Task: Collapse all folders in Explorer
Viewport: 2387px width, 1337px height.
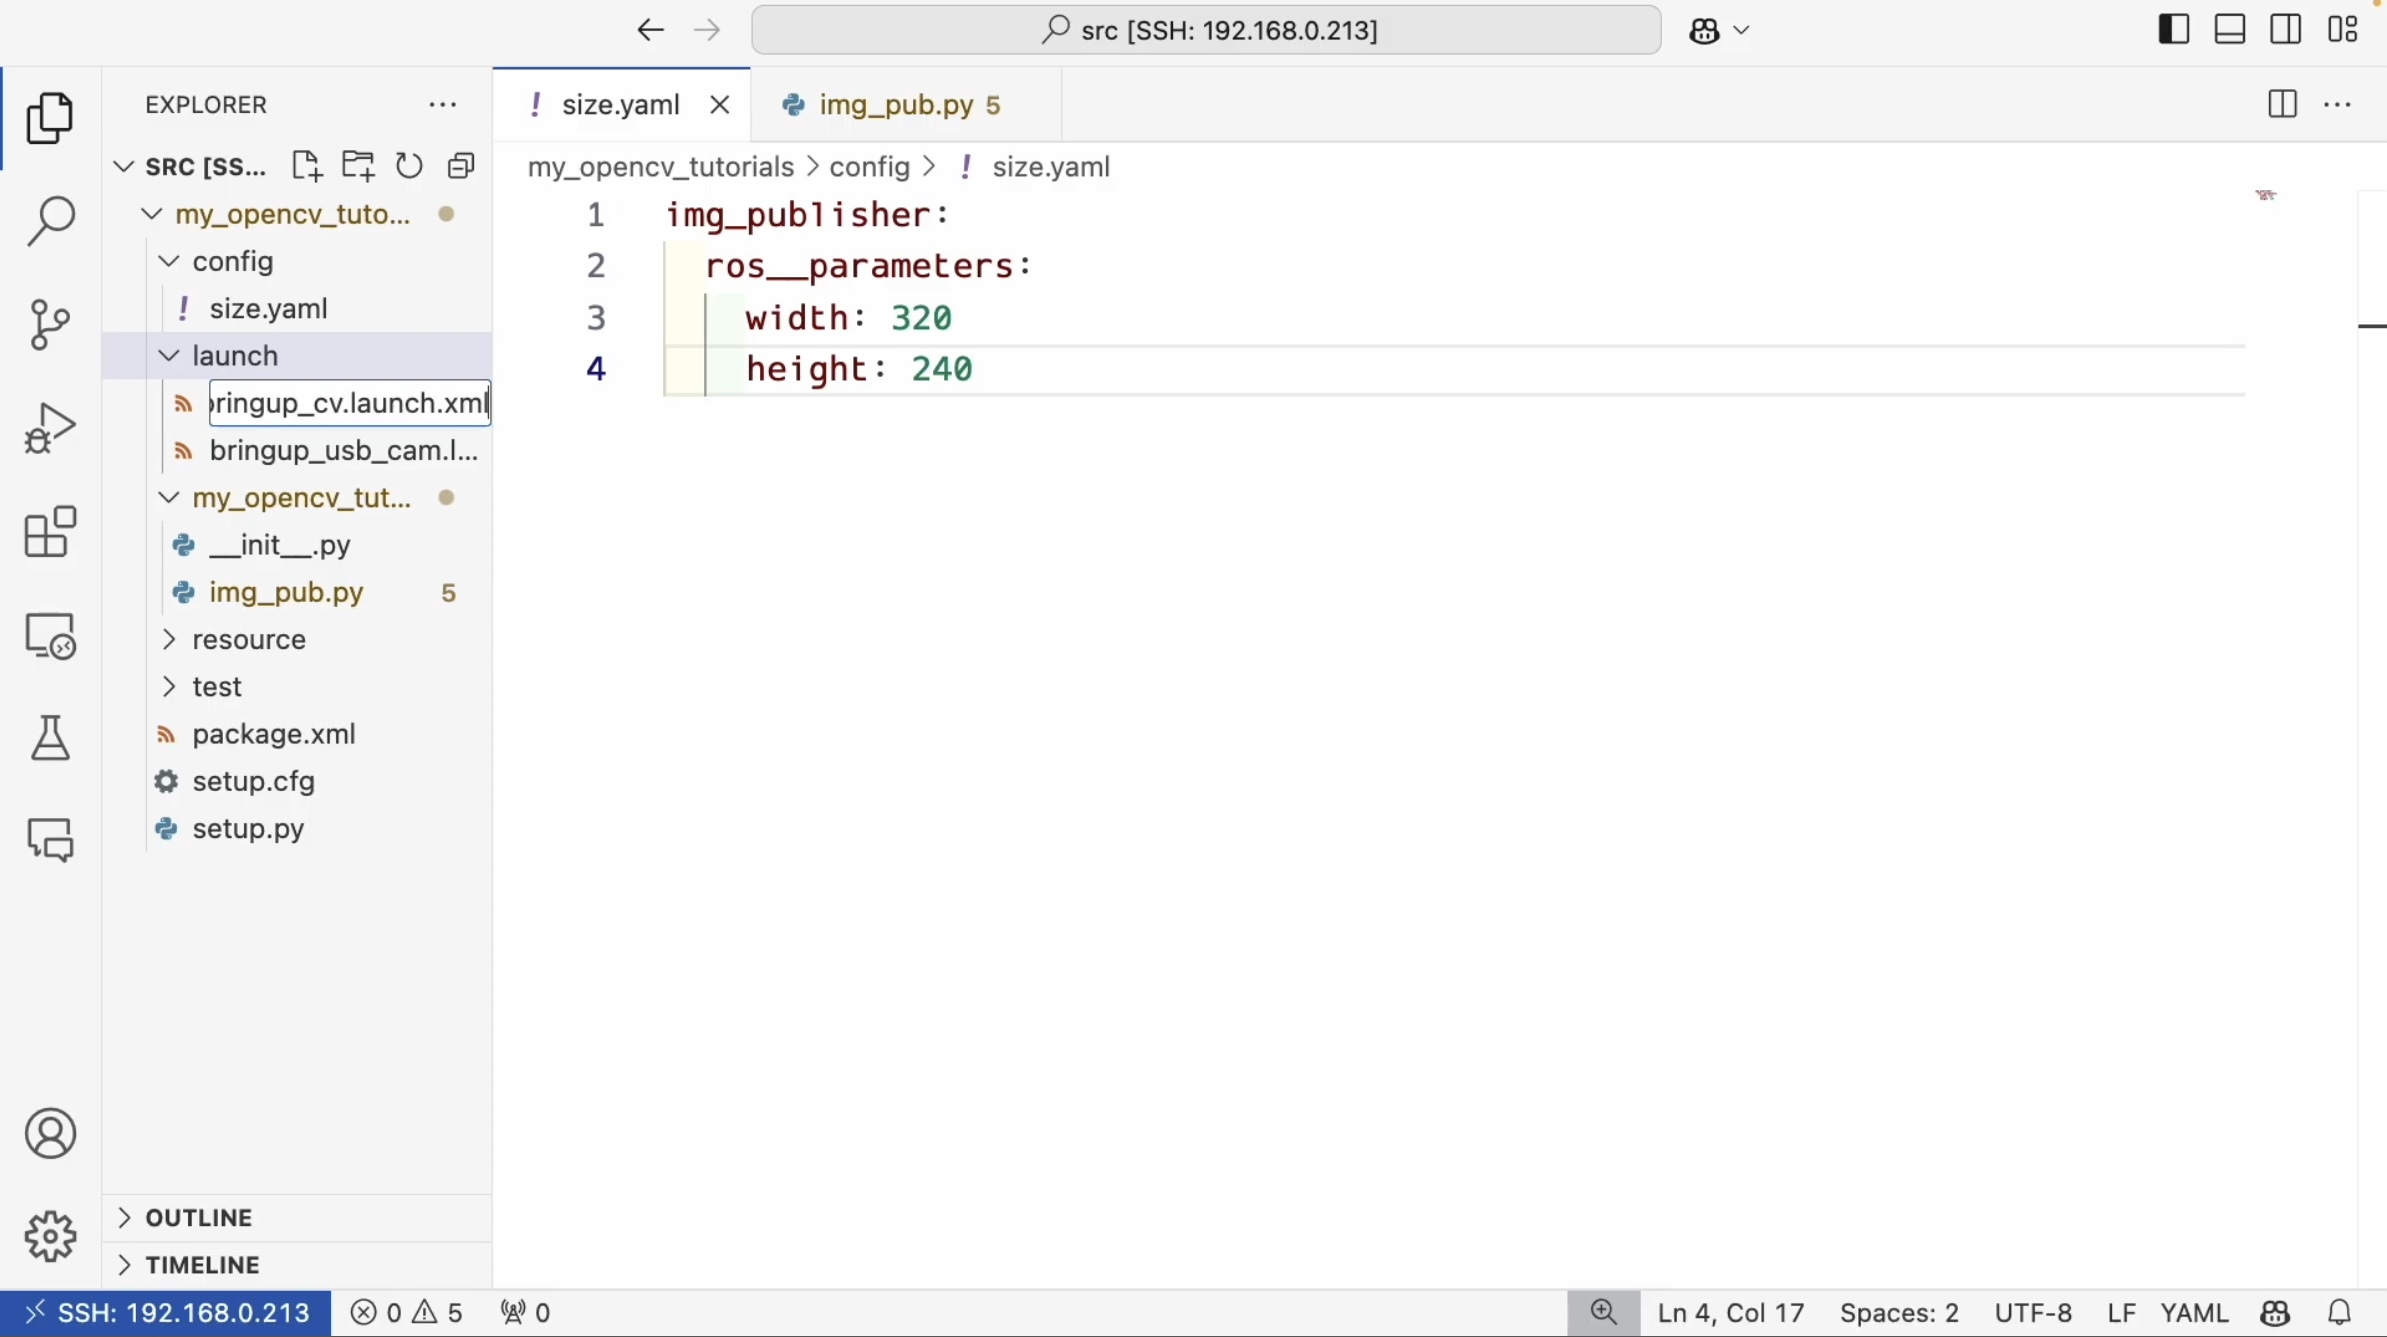Action: (461, 166)
